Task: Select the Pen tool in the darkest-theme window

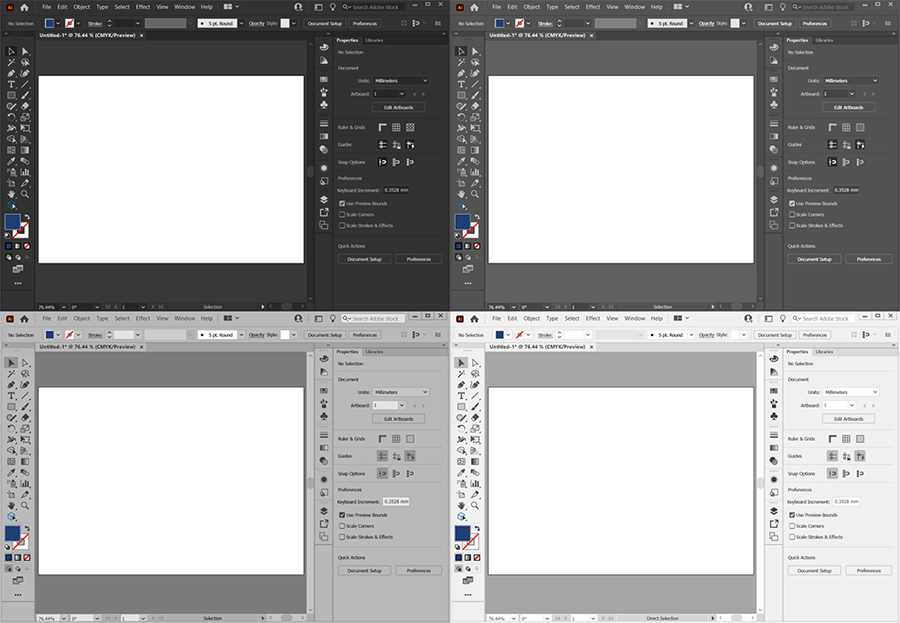Action: [12, 73]
